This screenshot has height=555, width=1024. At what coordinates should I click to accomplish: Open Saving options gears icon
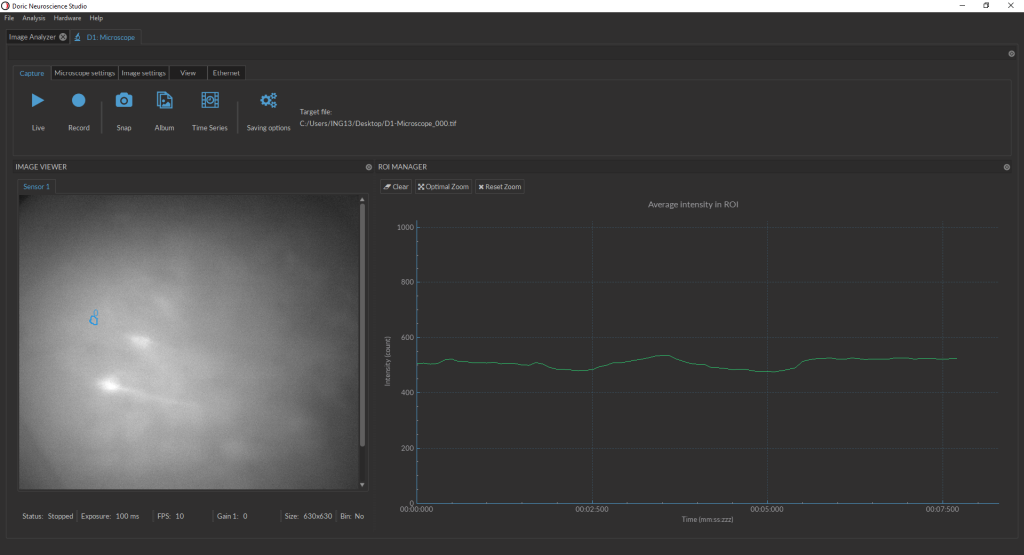tap(268, 101)
